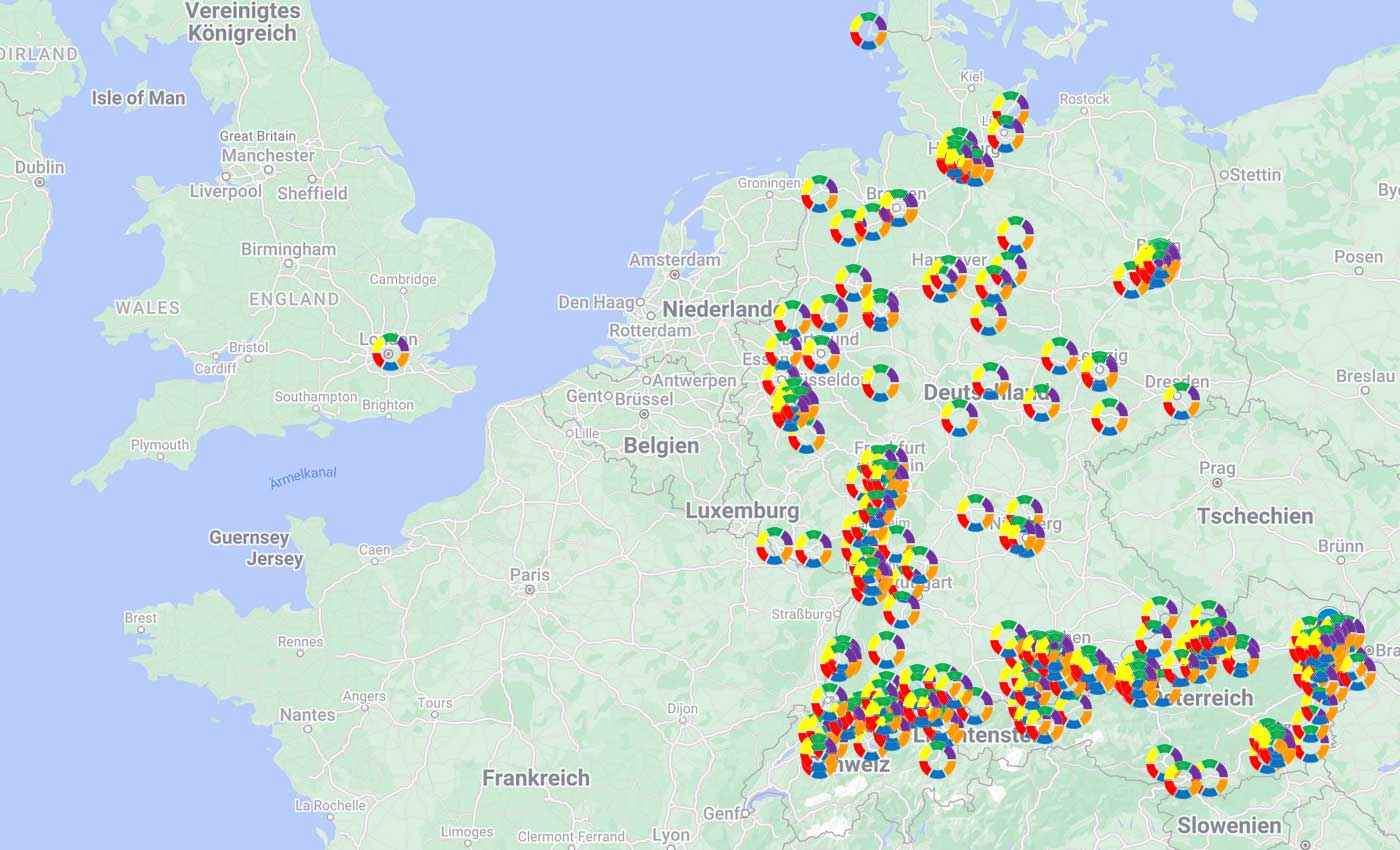Click the Tschechien country label
Viewport: 1400px width, 850px height.
[x=1255, y=516]
